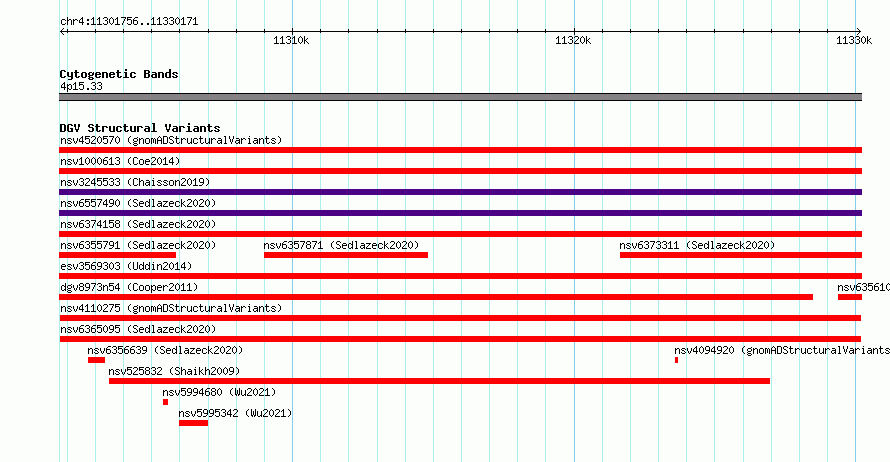Click the 4p15.33 band label
Image resolution: width=890 pixels, height=462 pixels.
coord(81,86)
